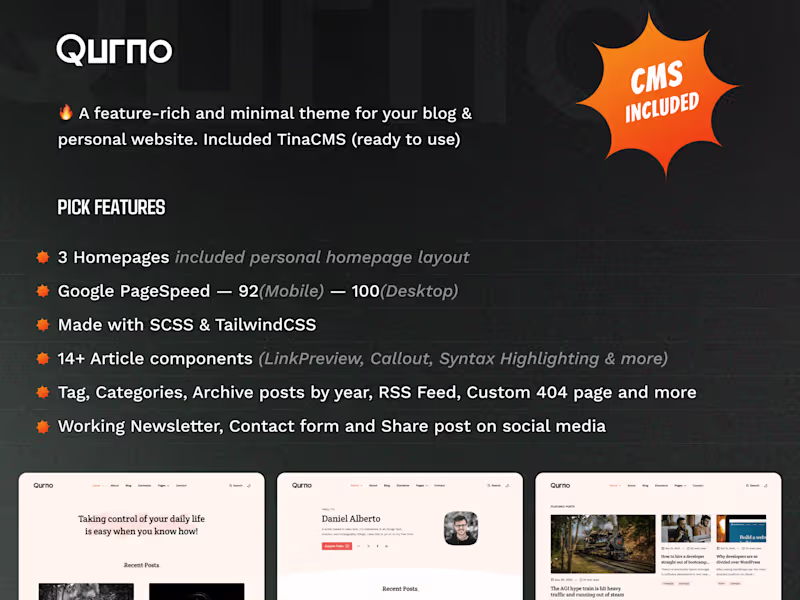Click the red button under Daniel Alberto
800x600 pixels.
pyautogui.click(x=337, y=546)
